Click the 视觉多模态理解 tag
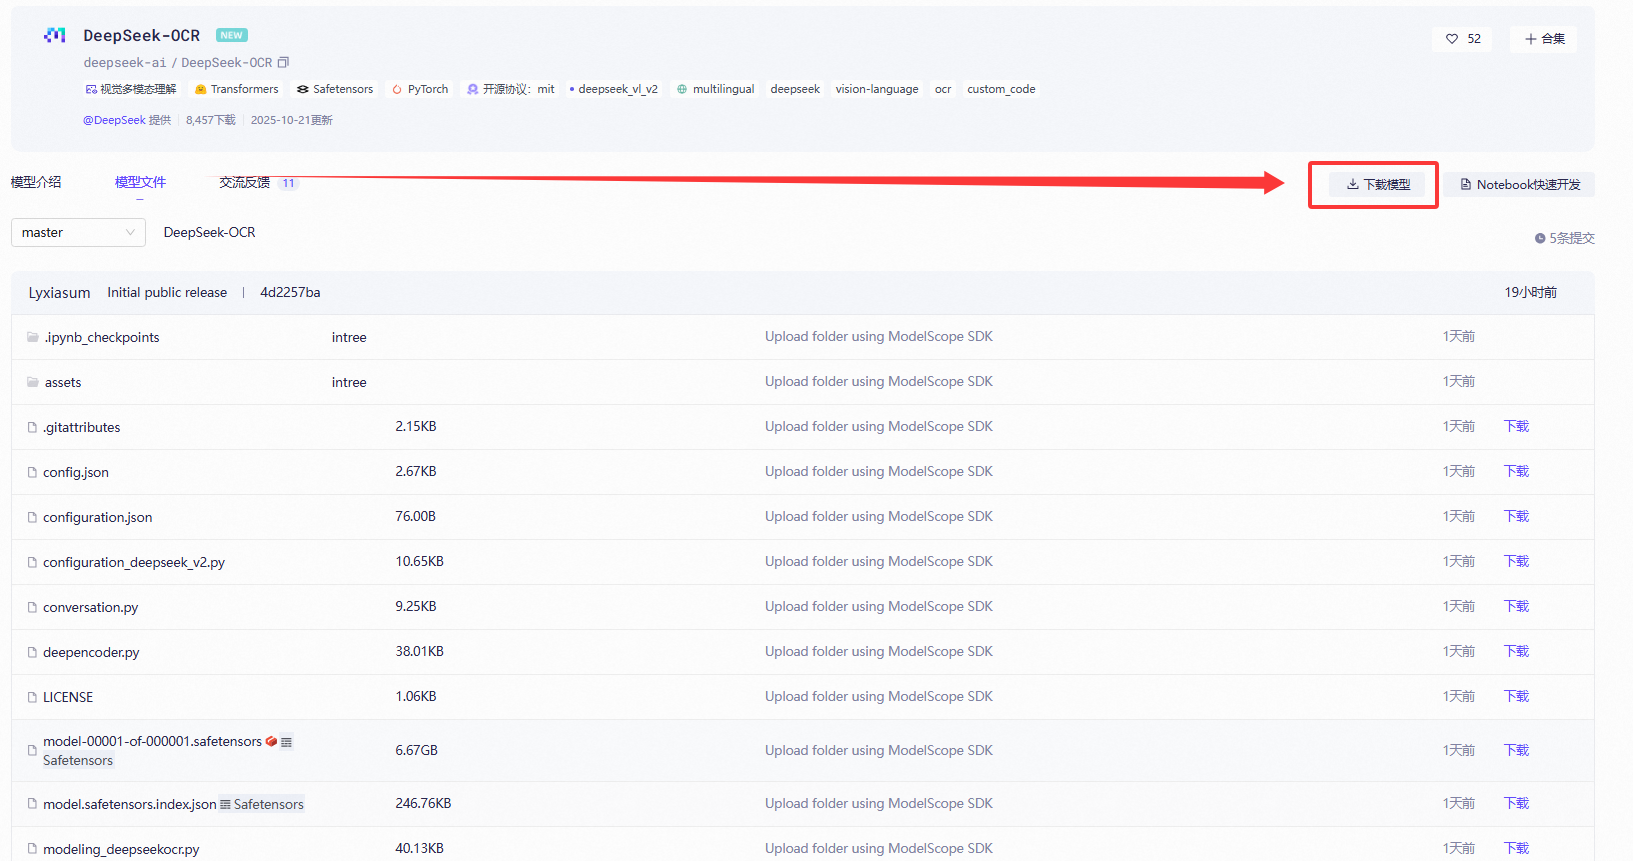The height and width of the screenshot is (861, 1633). pyautogui.click(x=131, y=89)
